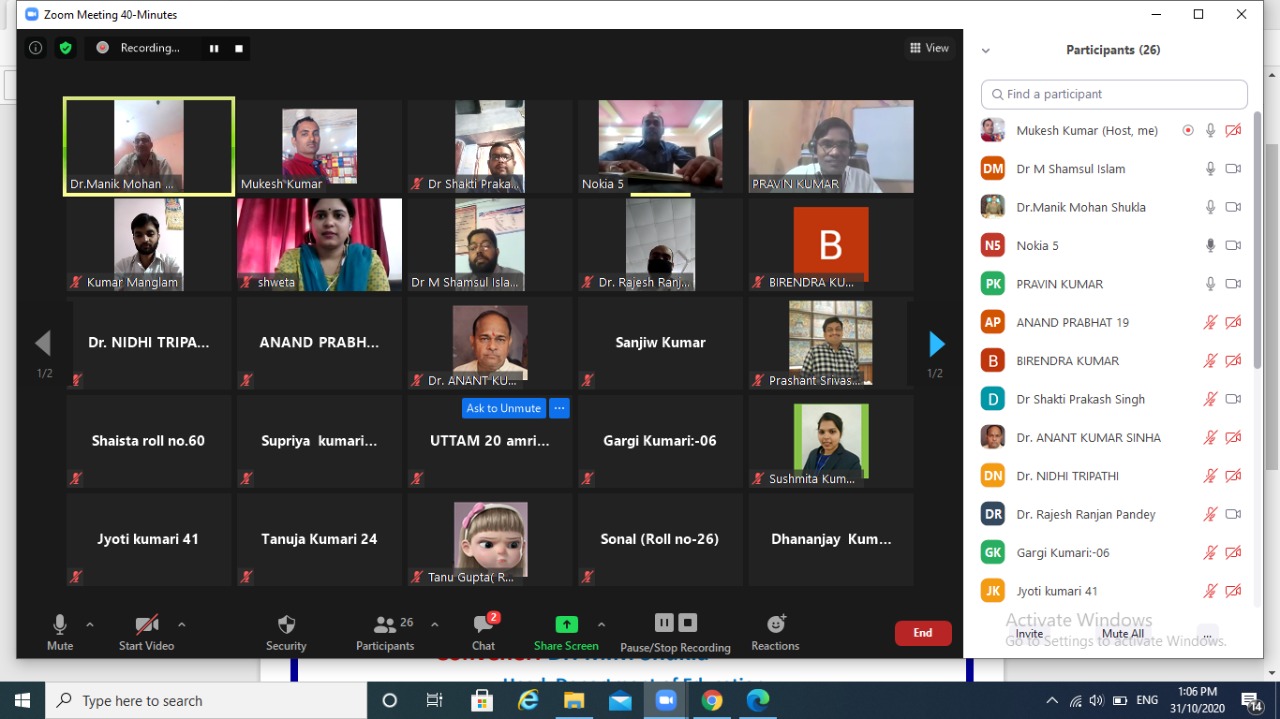Click muted mic icon for Dr. NIDHI TRIPATHI
Screen dimensions: 1280x719
point(1210,476)
